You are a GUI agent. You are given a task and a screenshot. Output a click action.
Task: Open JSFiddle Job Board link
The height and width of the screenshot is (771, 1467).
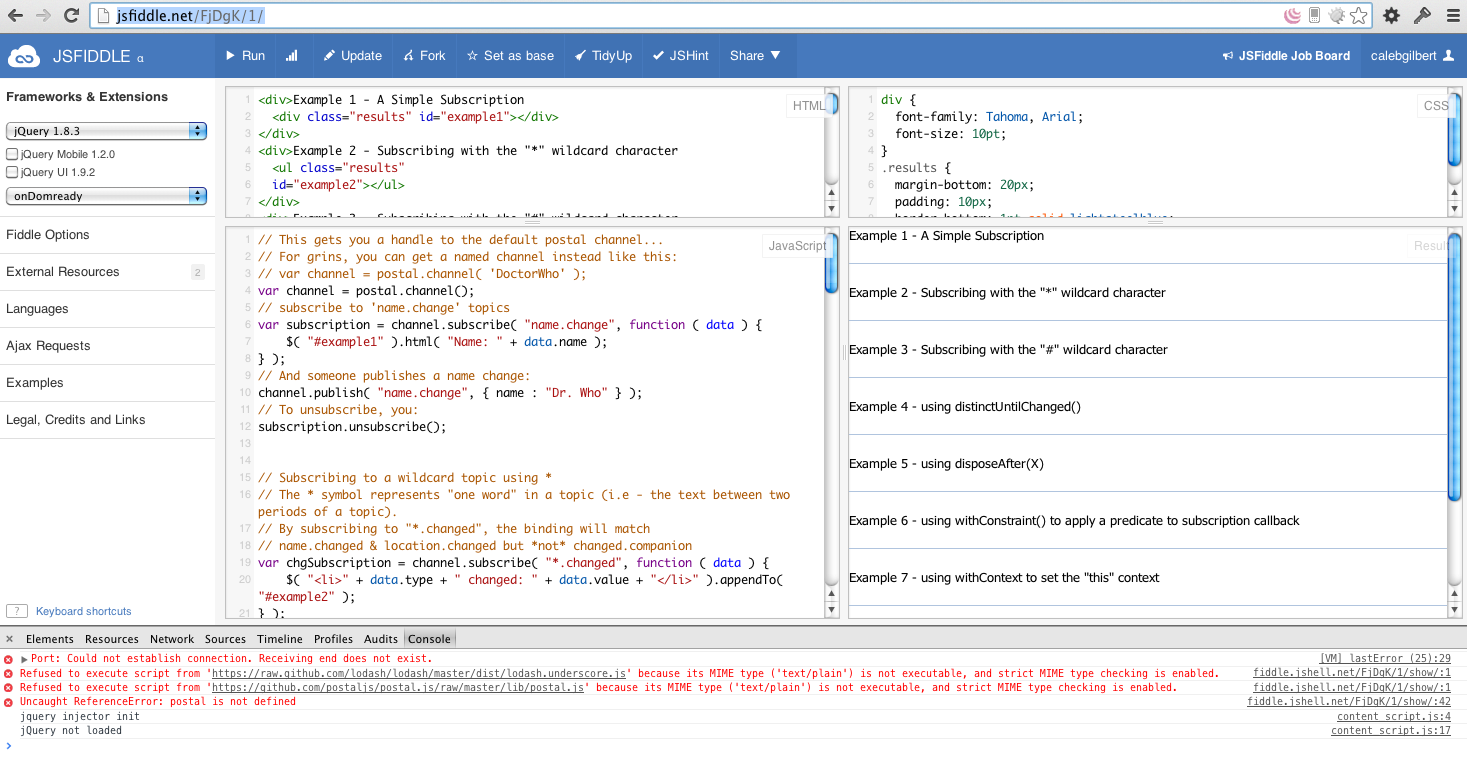pyautogui.click(x=1286, y=56)
